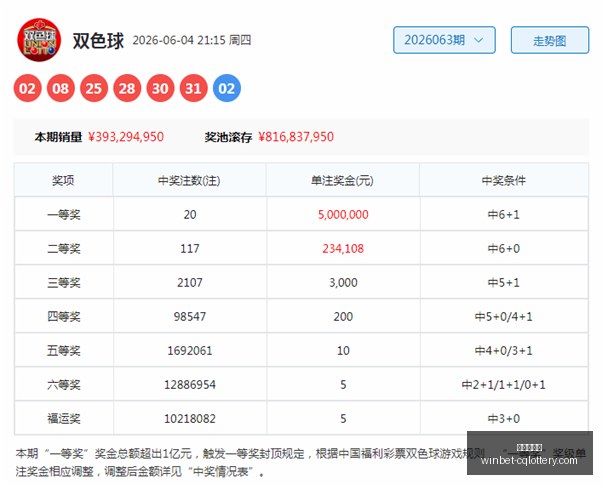Image resolution: width=604 pixels, height=486 pixels.
Task: Click the 中奖条件 column header
Action: [x=503, y=180]
